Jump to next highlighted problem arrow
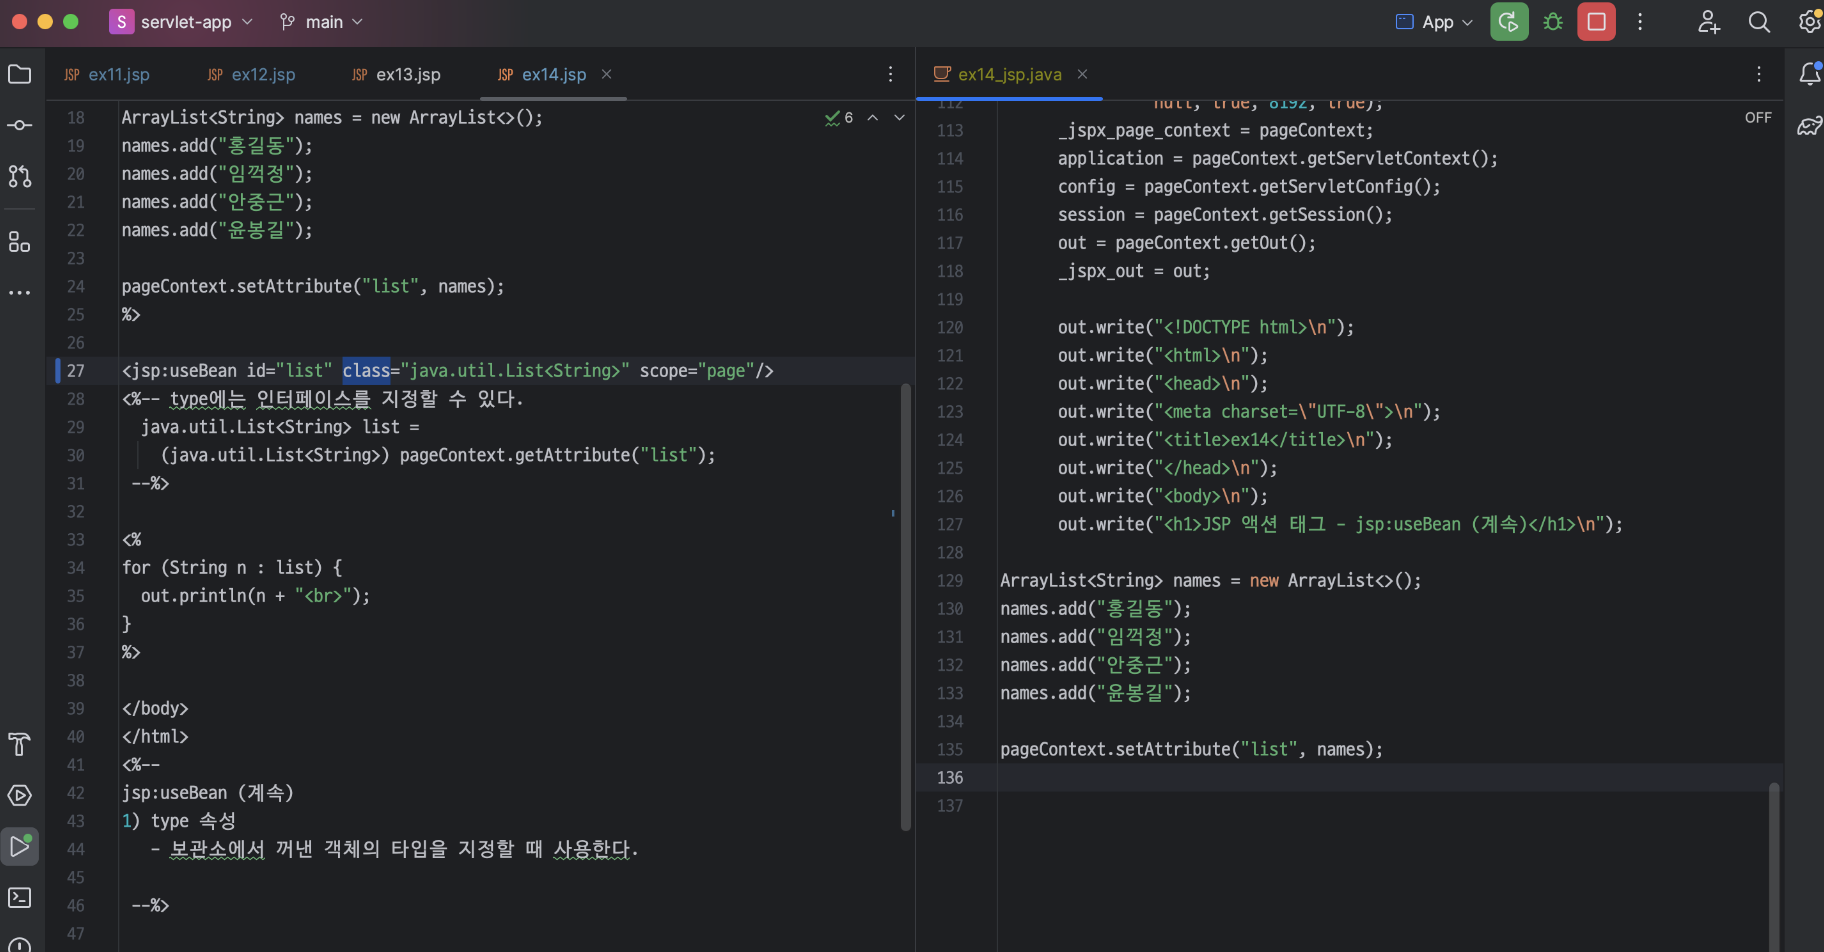 899,118
